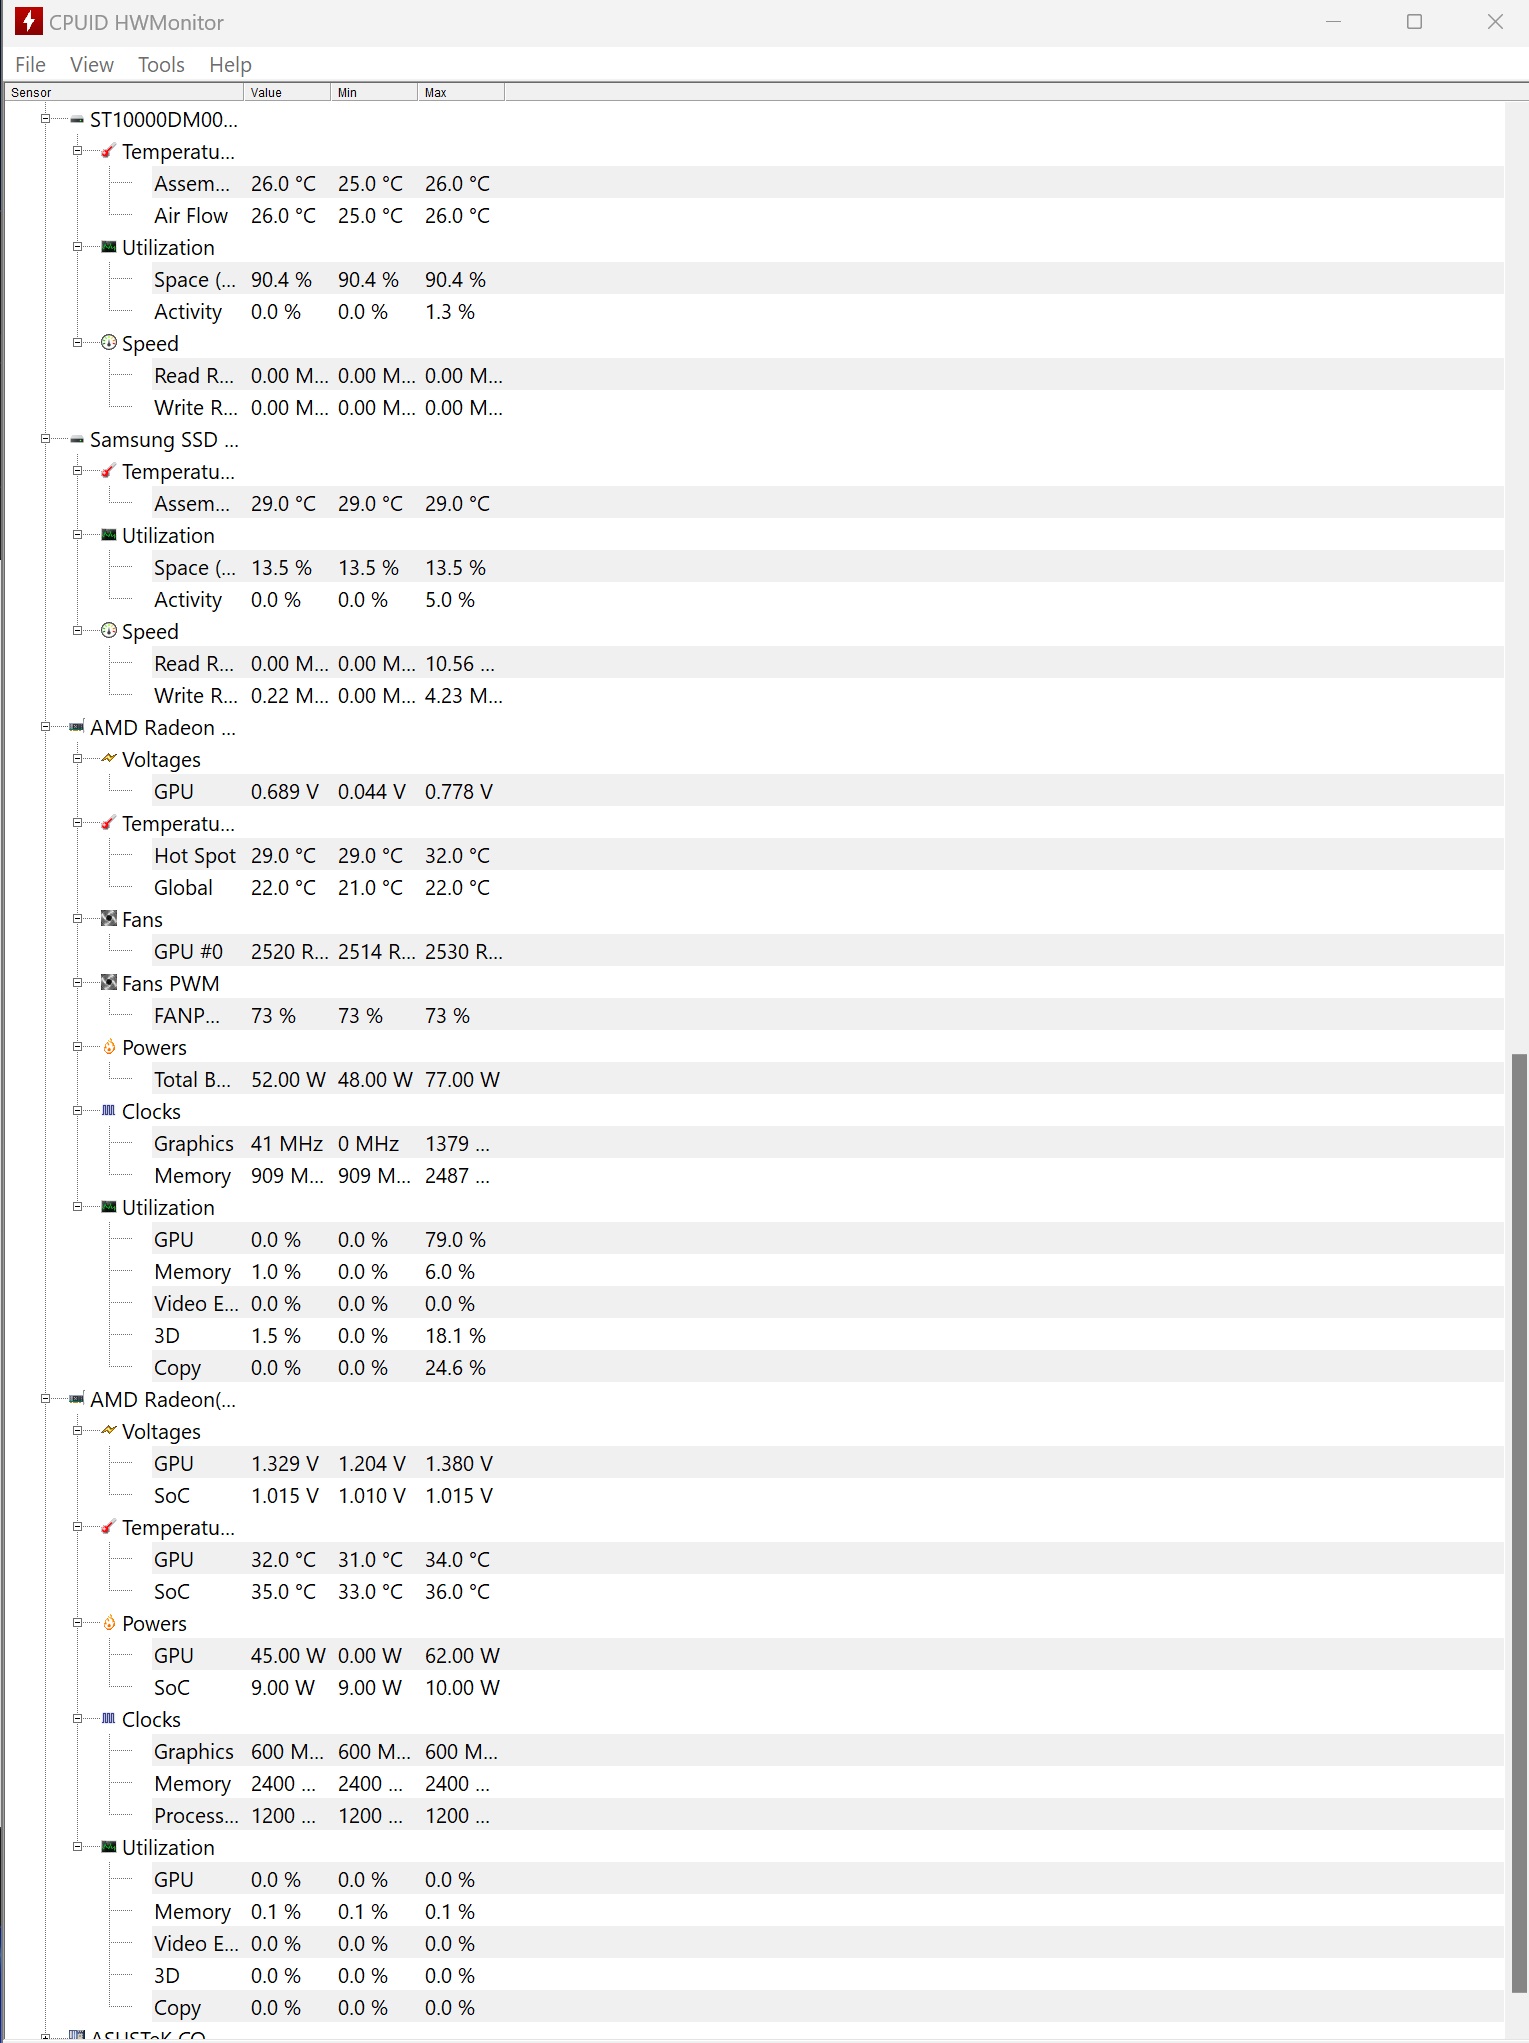Open the Help menu

[230, 65]
